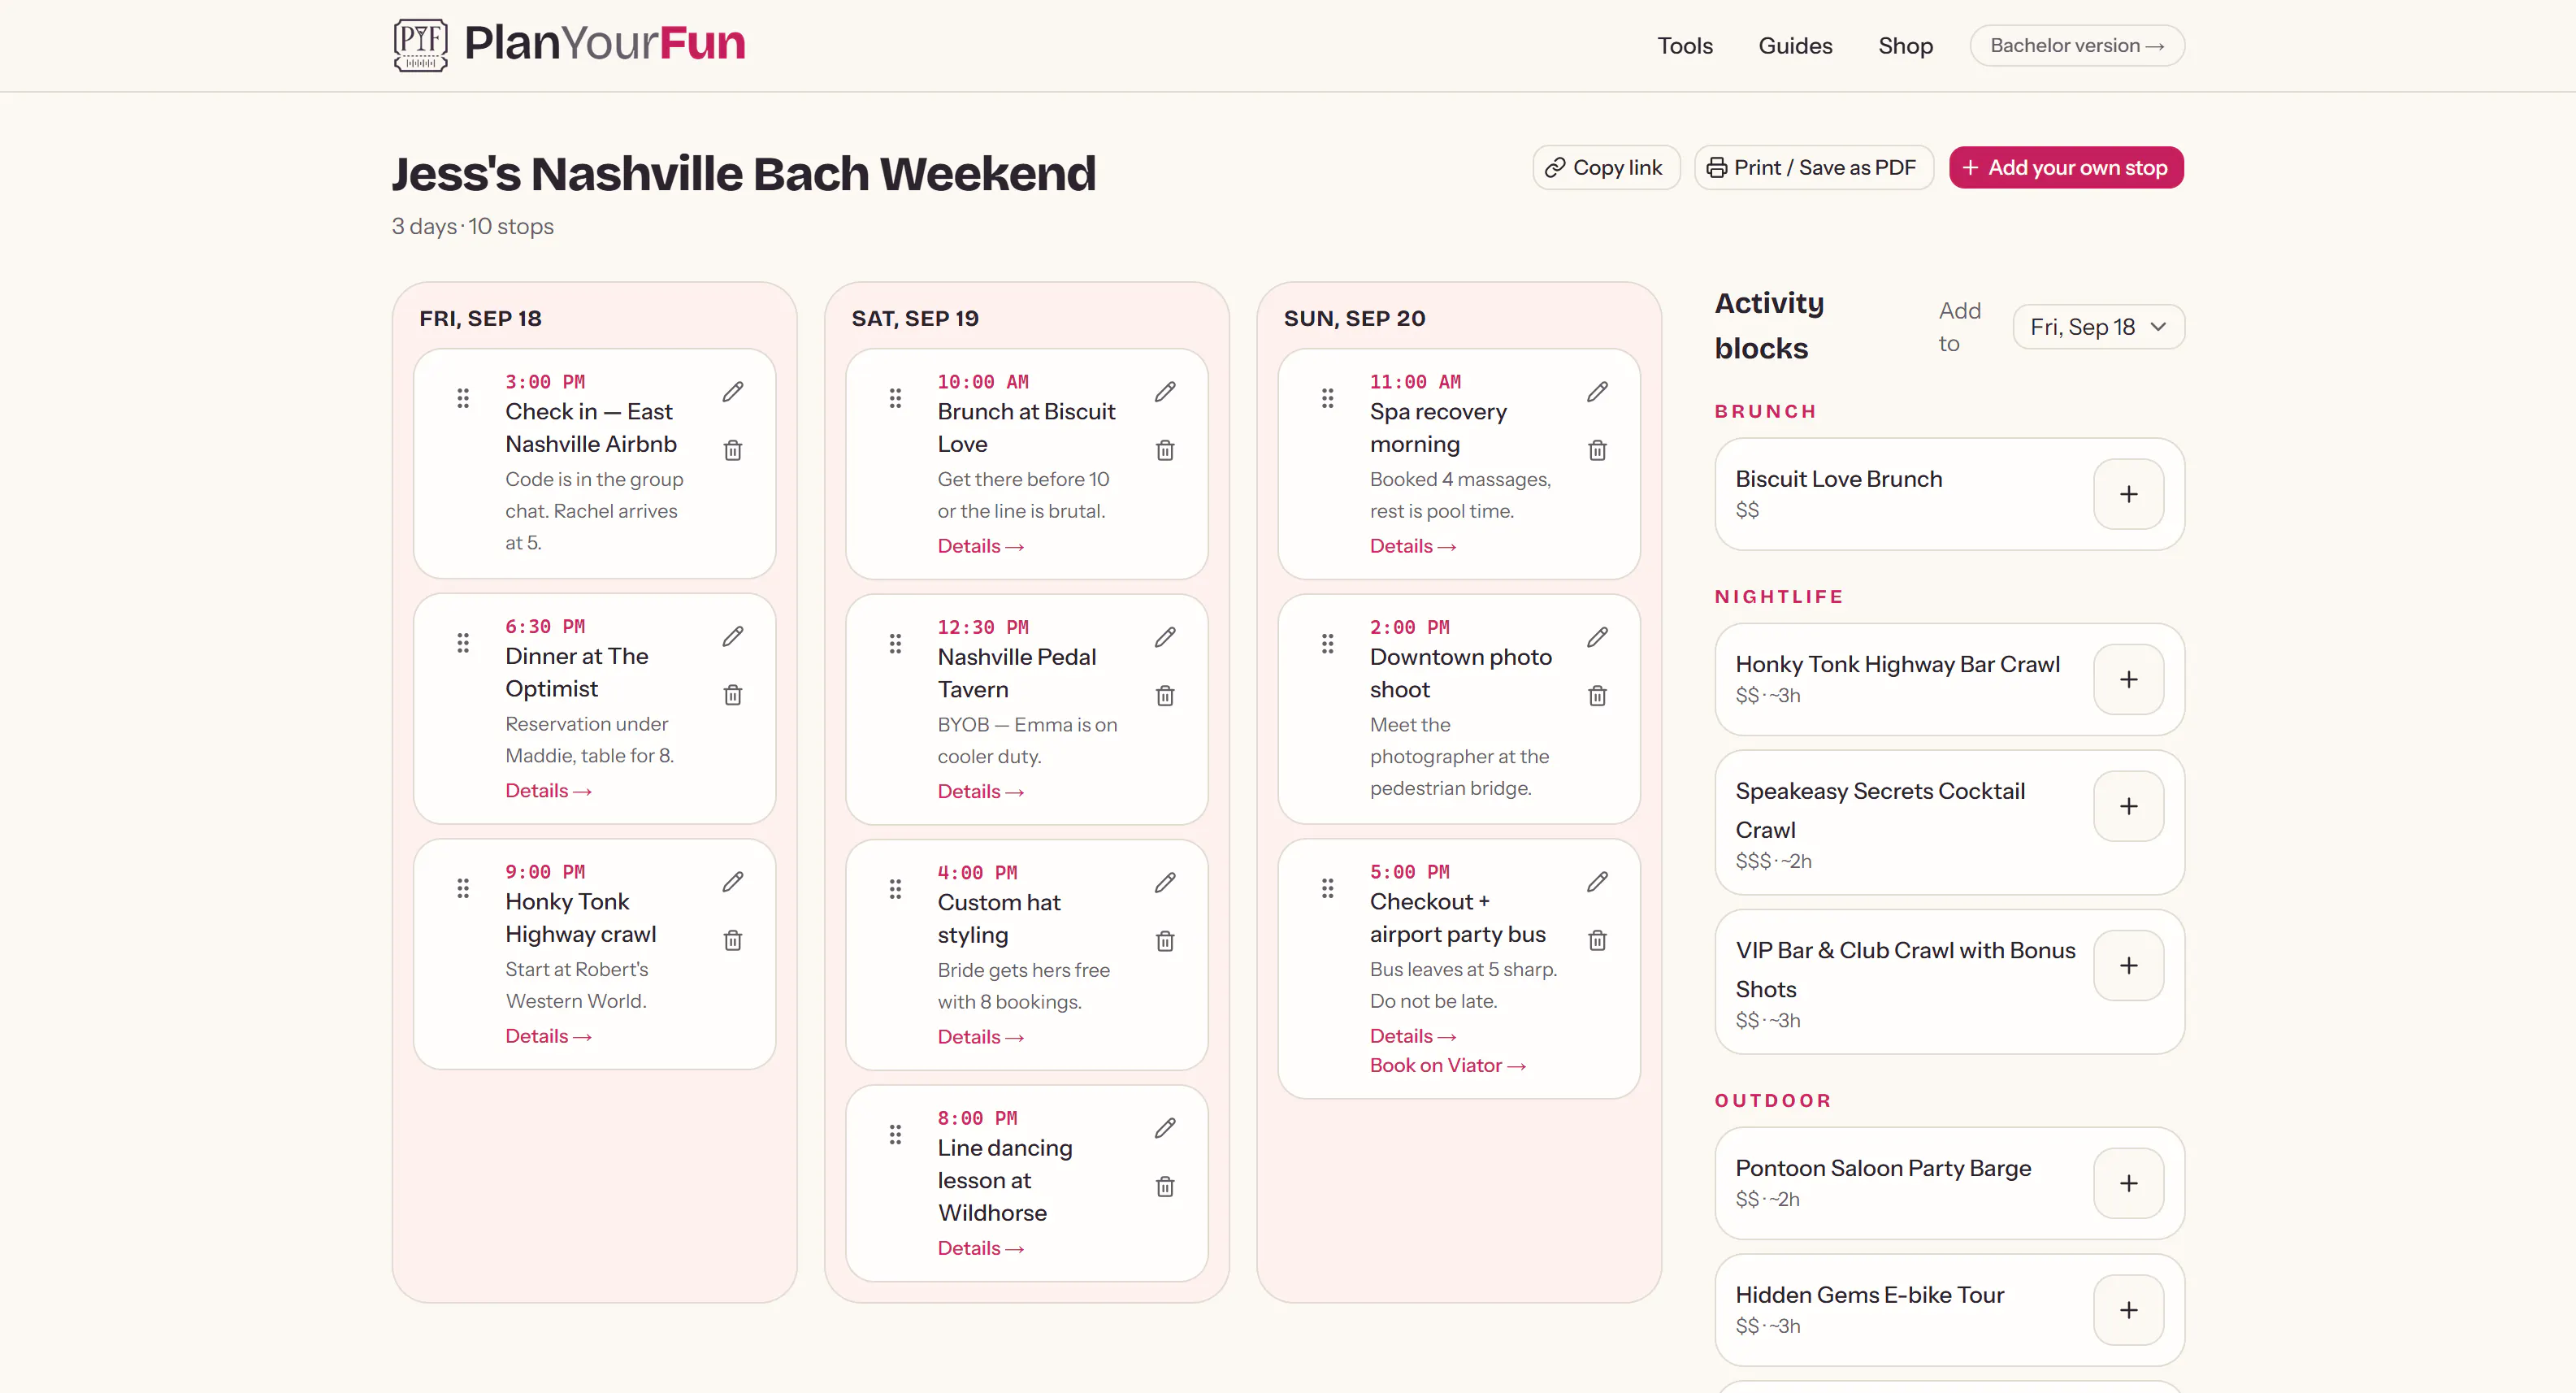Open the Shop menu item
2576x1393 pixels.
pyautogui.click(x=1905, y=46)
